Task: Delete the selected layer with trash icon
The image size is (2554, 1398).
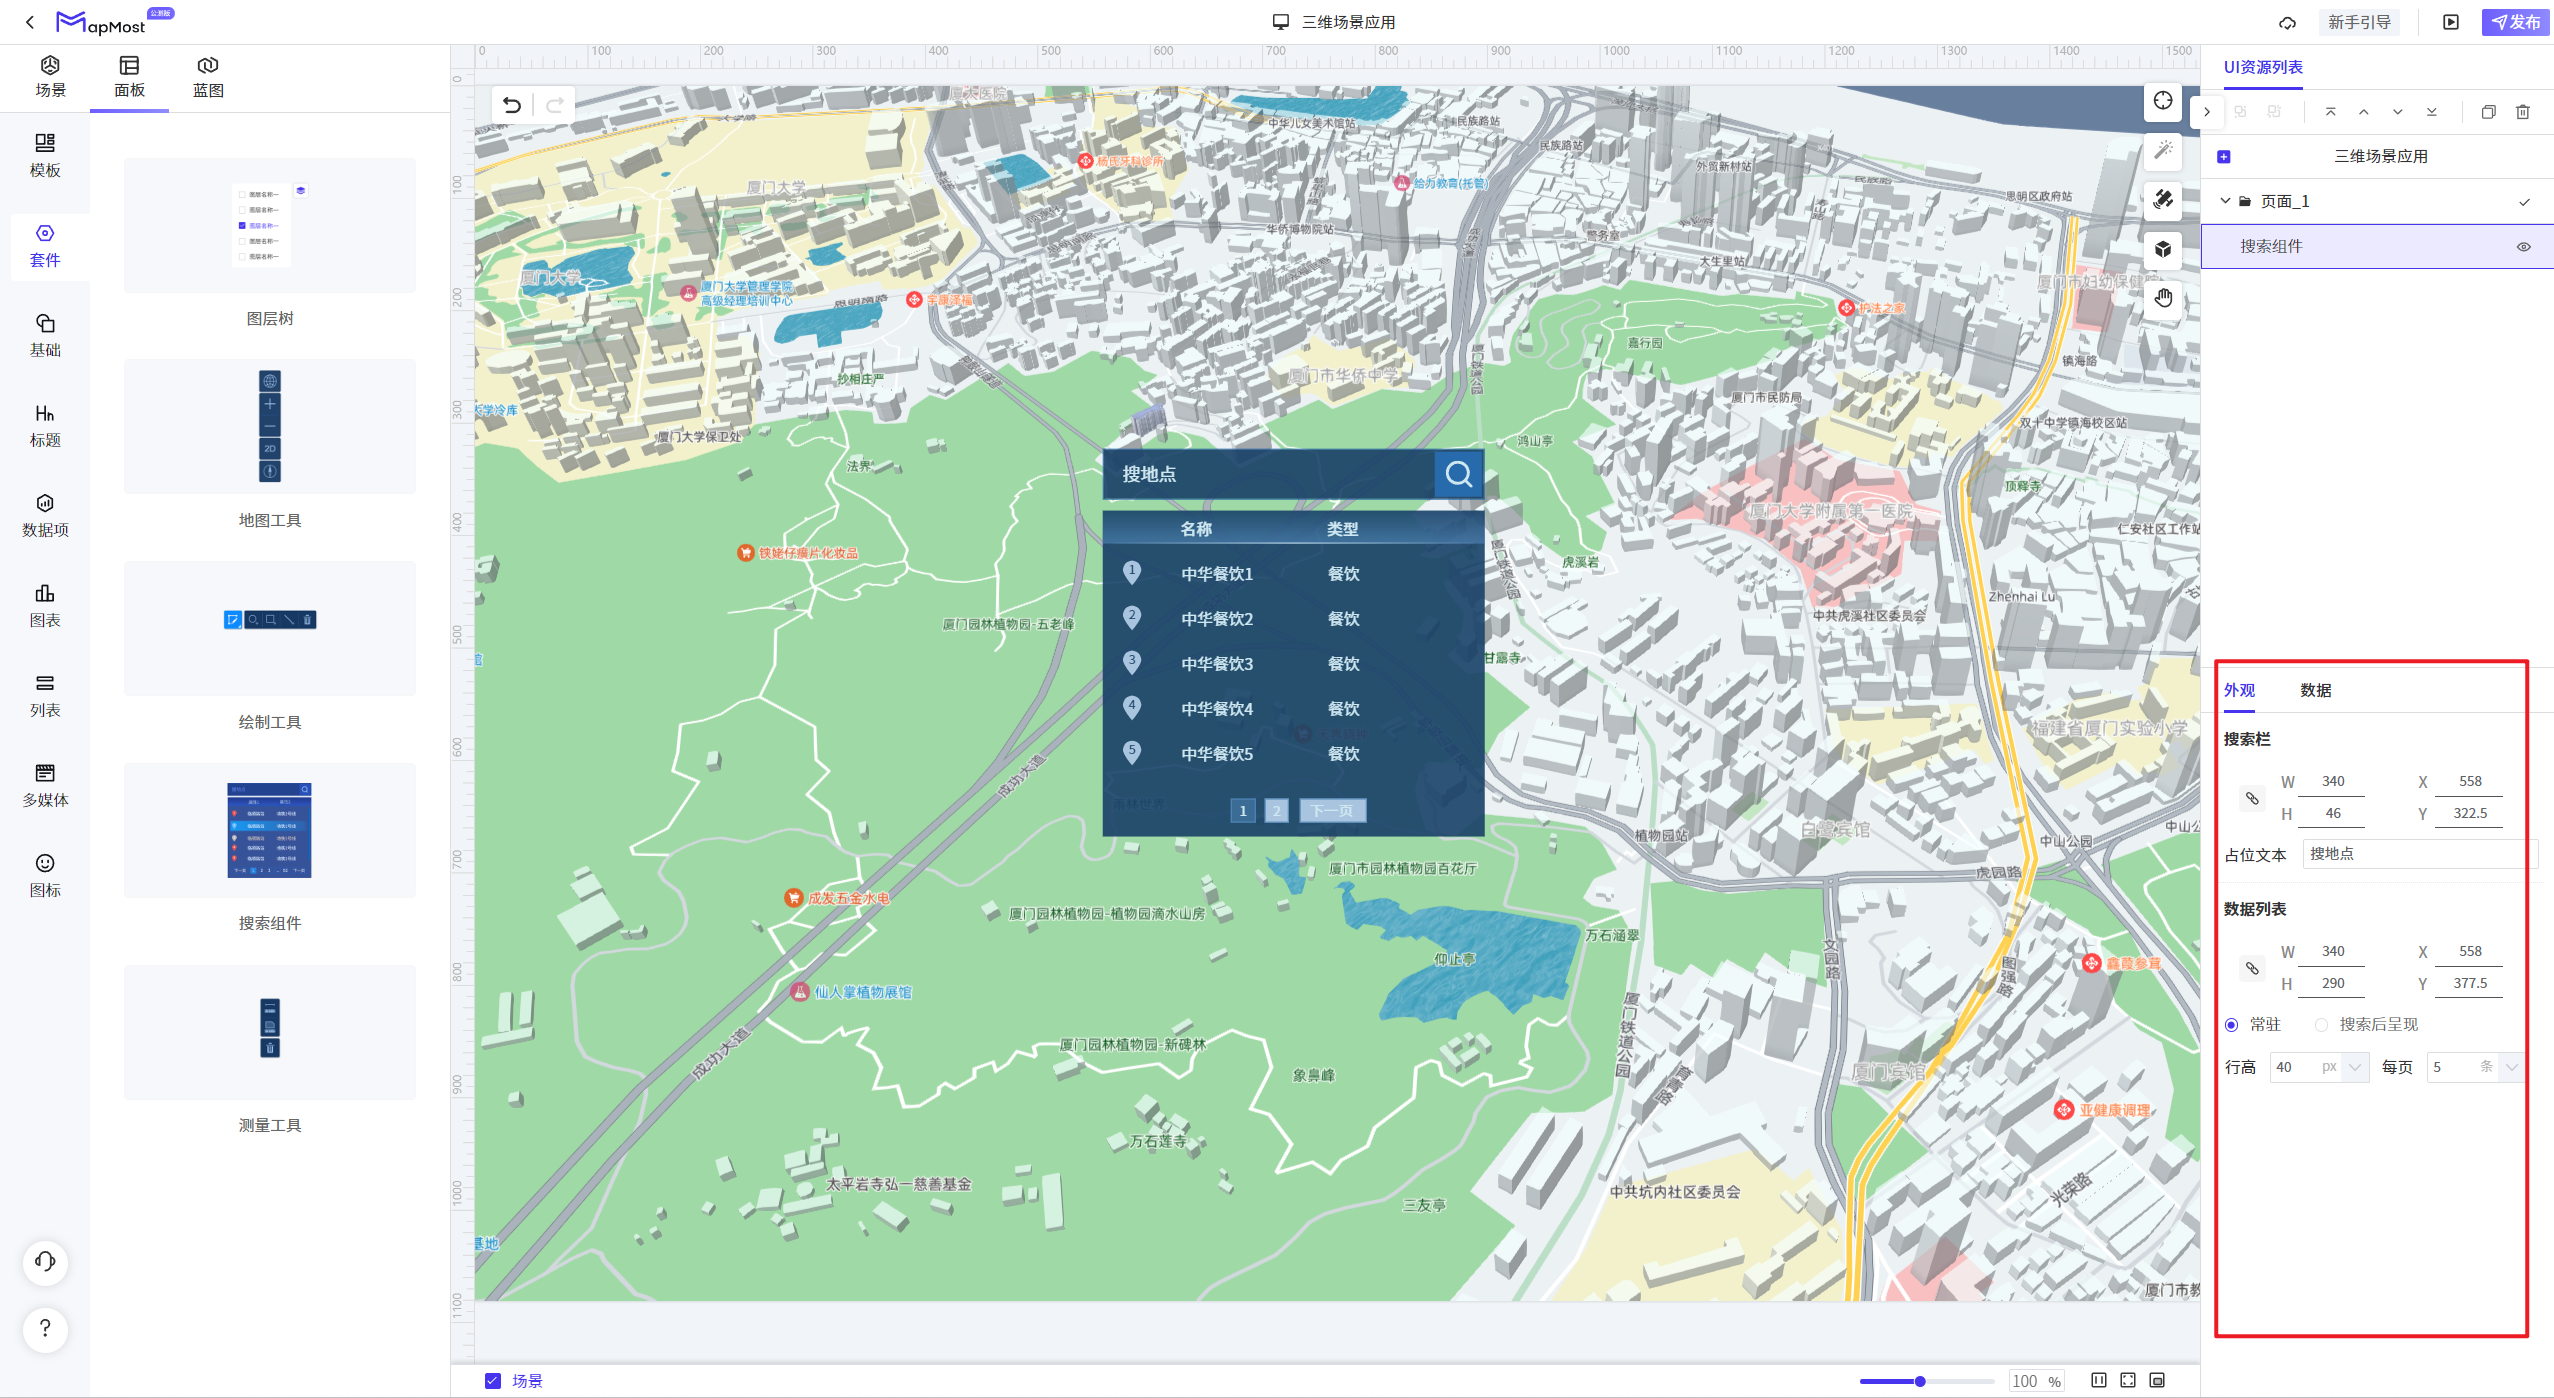Action: 2523,112
